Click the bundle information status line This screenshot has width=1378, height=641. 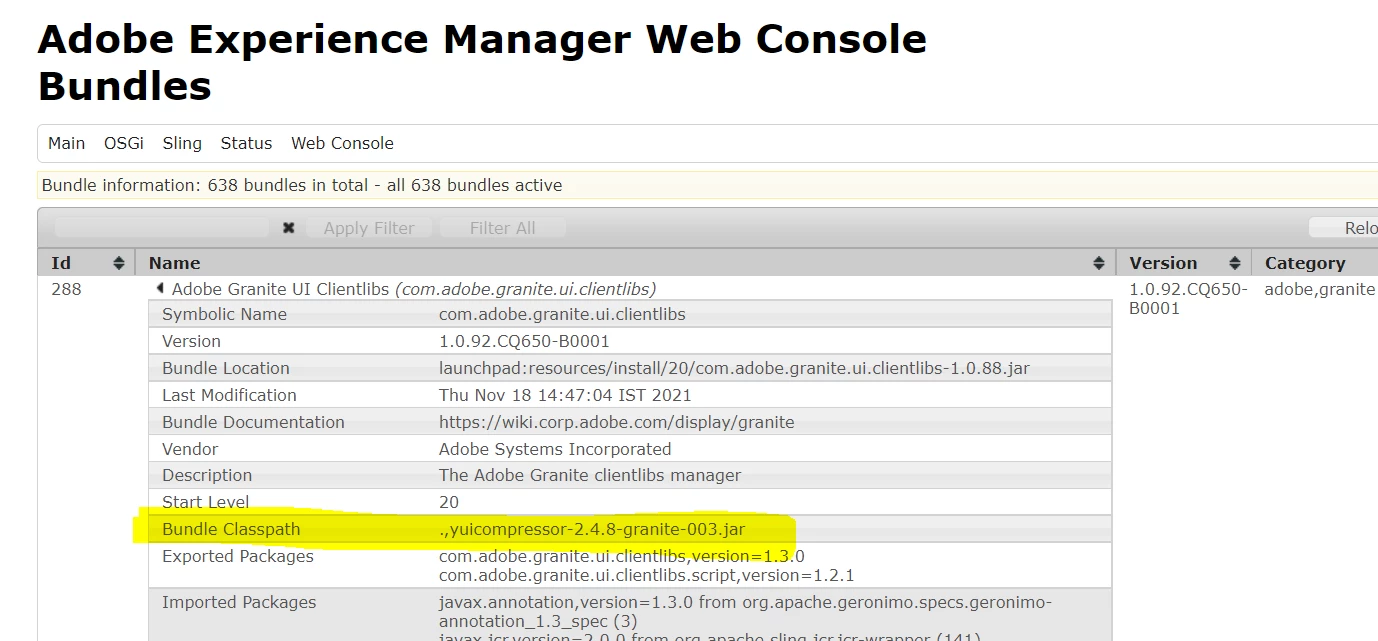coord(302,185)
